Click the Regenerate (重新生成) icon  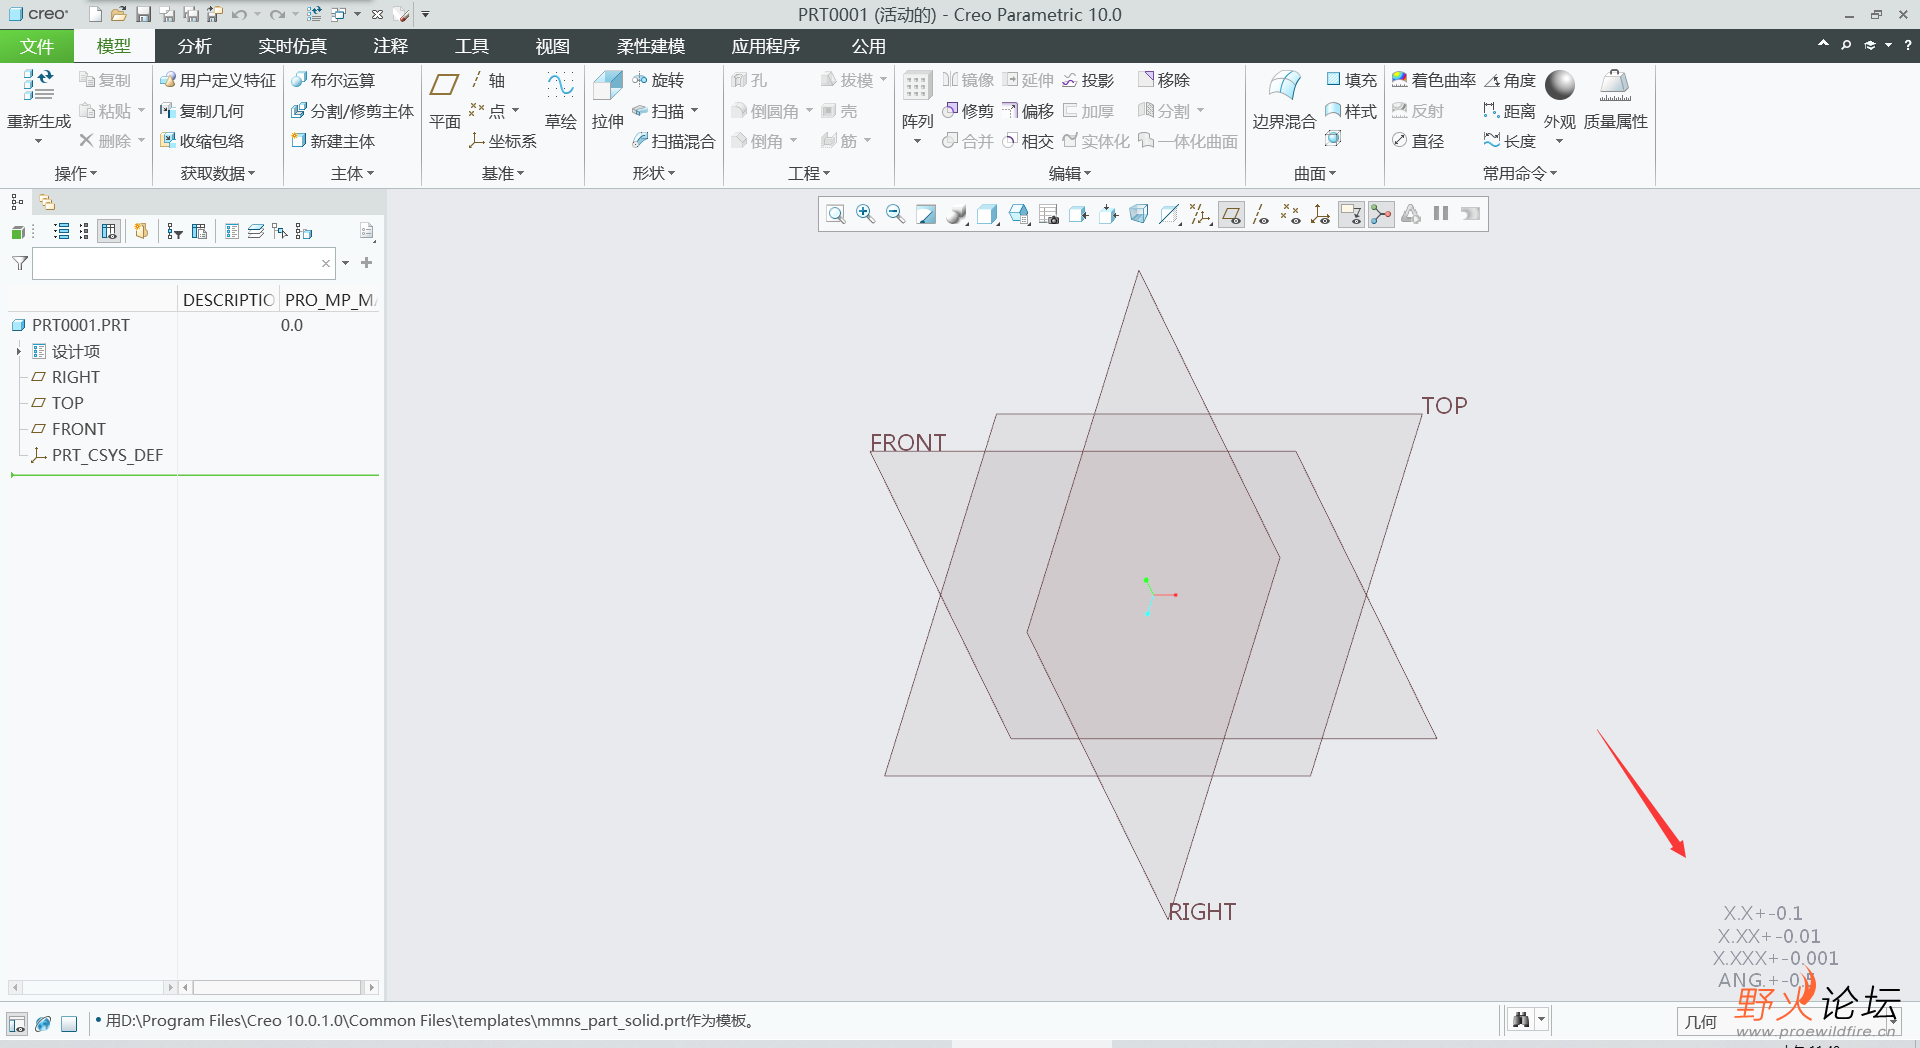[38, 86]
